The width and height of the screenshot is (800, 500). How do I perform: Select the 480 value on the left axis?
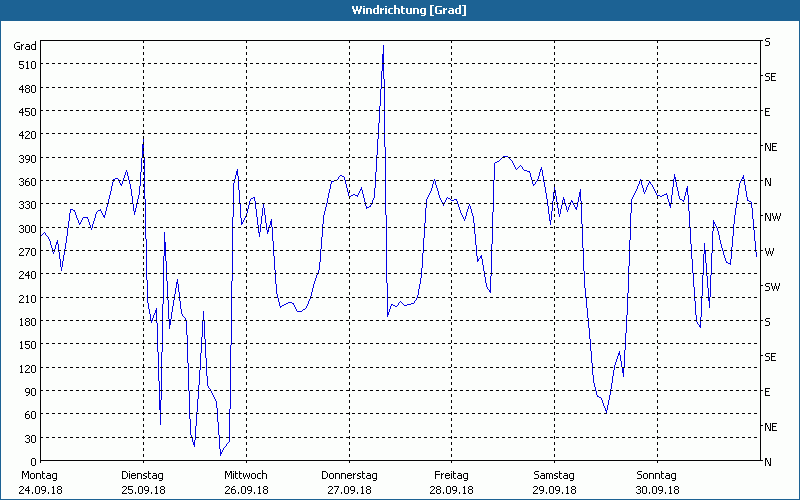click(x=28, y=88)
